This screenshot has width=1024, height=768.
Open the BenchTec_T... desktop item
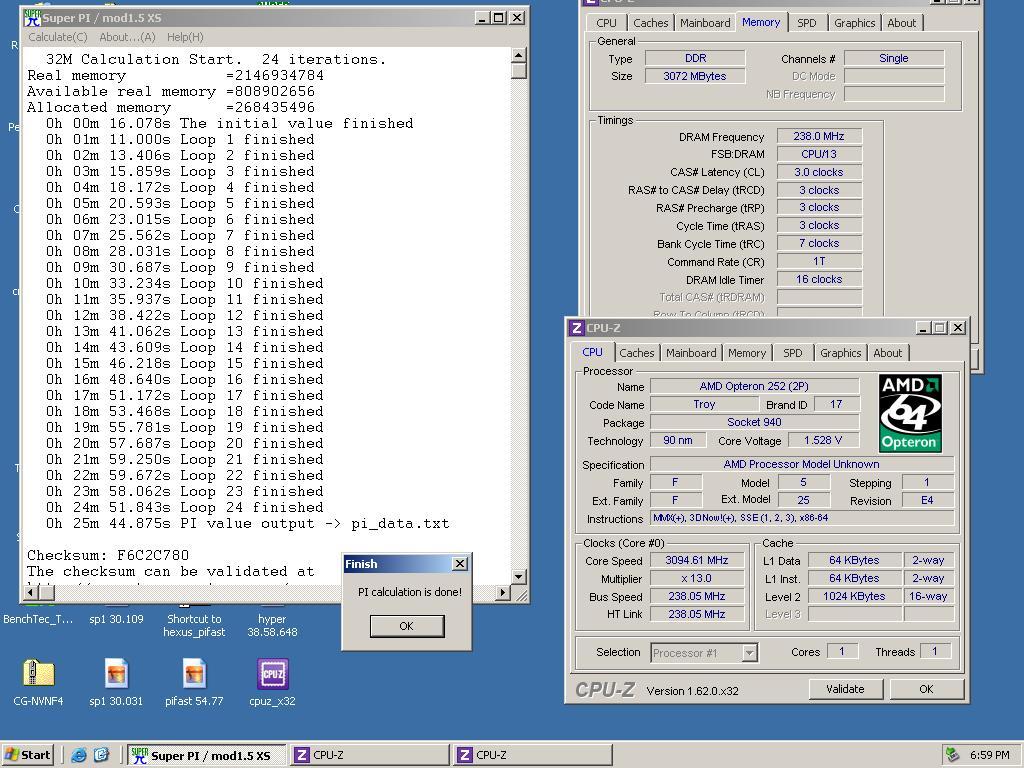point(38,618)
